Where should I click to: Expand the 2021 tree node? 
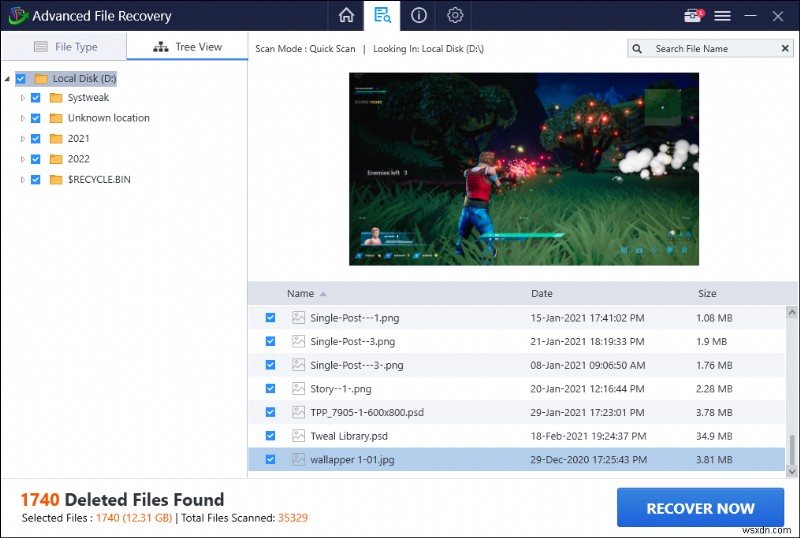click(x=22, y=138)
